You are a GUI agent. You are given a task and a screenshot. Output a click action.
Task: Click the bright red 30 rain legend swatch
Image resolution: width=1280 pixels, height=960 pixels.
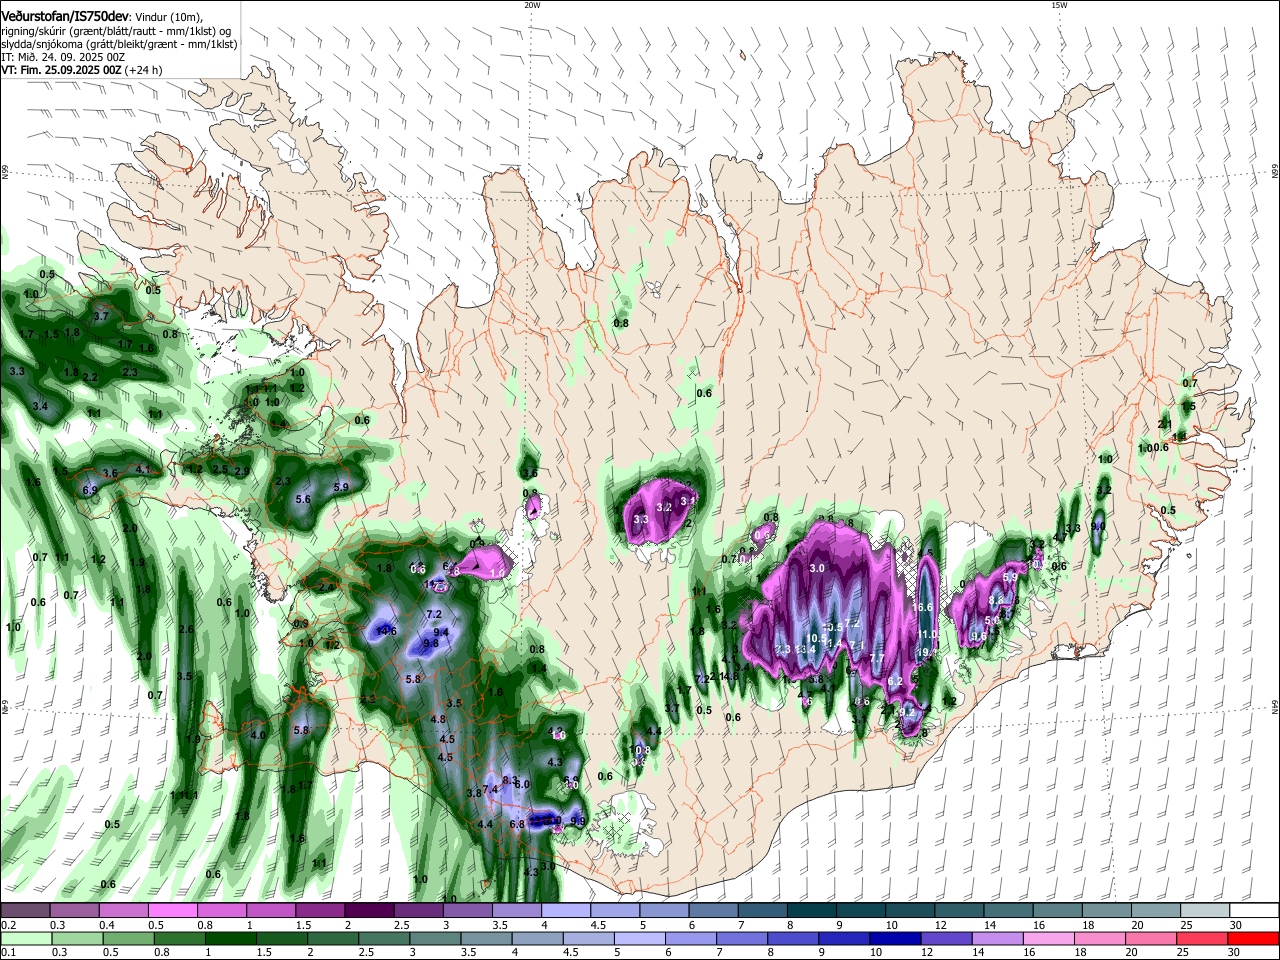click(1254, 938)
